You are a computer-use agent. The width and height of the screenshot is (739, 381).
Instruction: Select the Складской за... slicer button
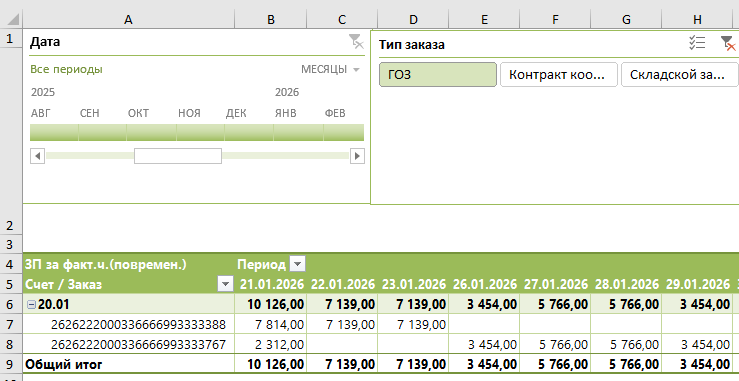click(679, 75)
